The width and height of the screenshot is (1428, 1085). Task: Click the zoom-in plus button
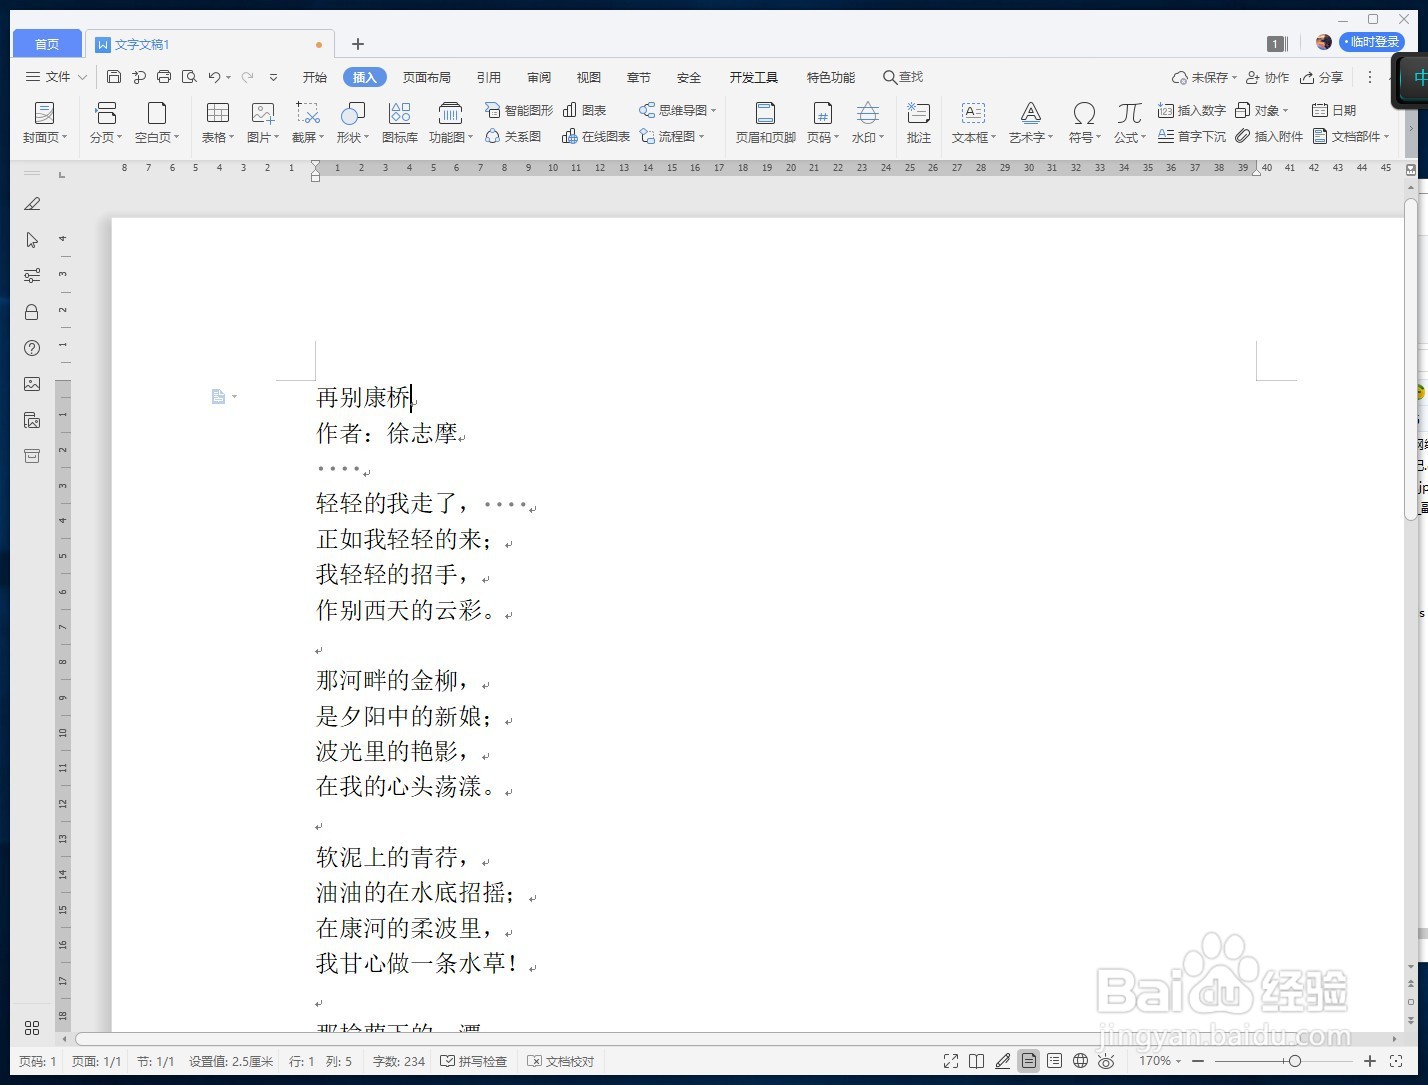pyautogui.click(x=1369, y=1061)
